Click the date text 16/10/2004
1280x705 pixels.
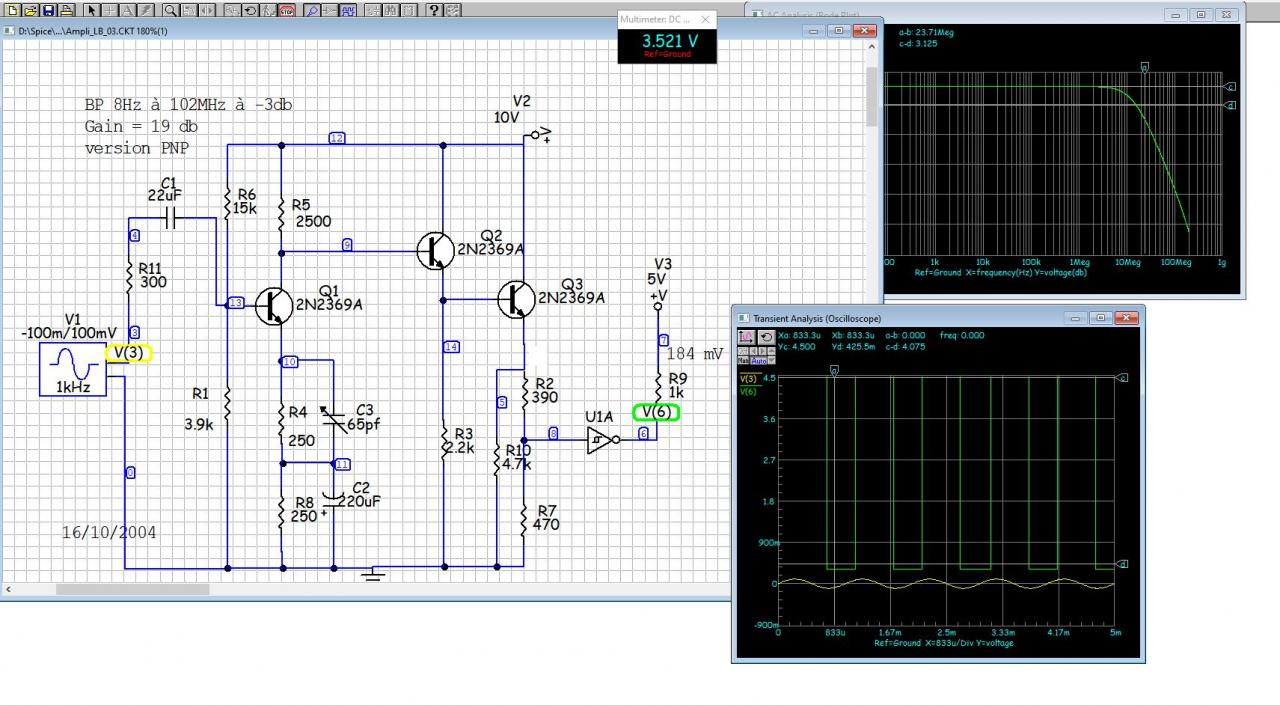coord(109,533)
